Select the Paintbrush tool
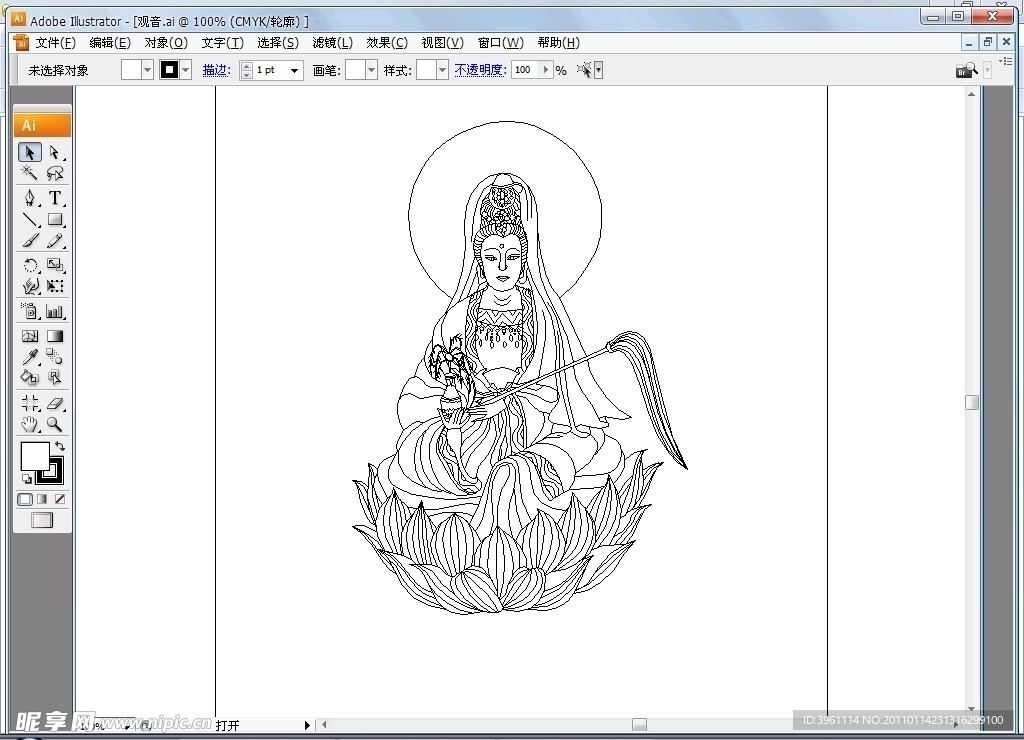Image resolution: width=1024 pixels, height=740 pixels. click(x=29, y=241)
